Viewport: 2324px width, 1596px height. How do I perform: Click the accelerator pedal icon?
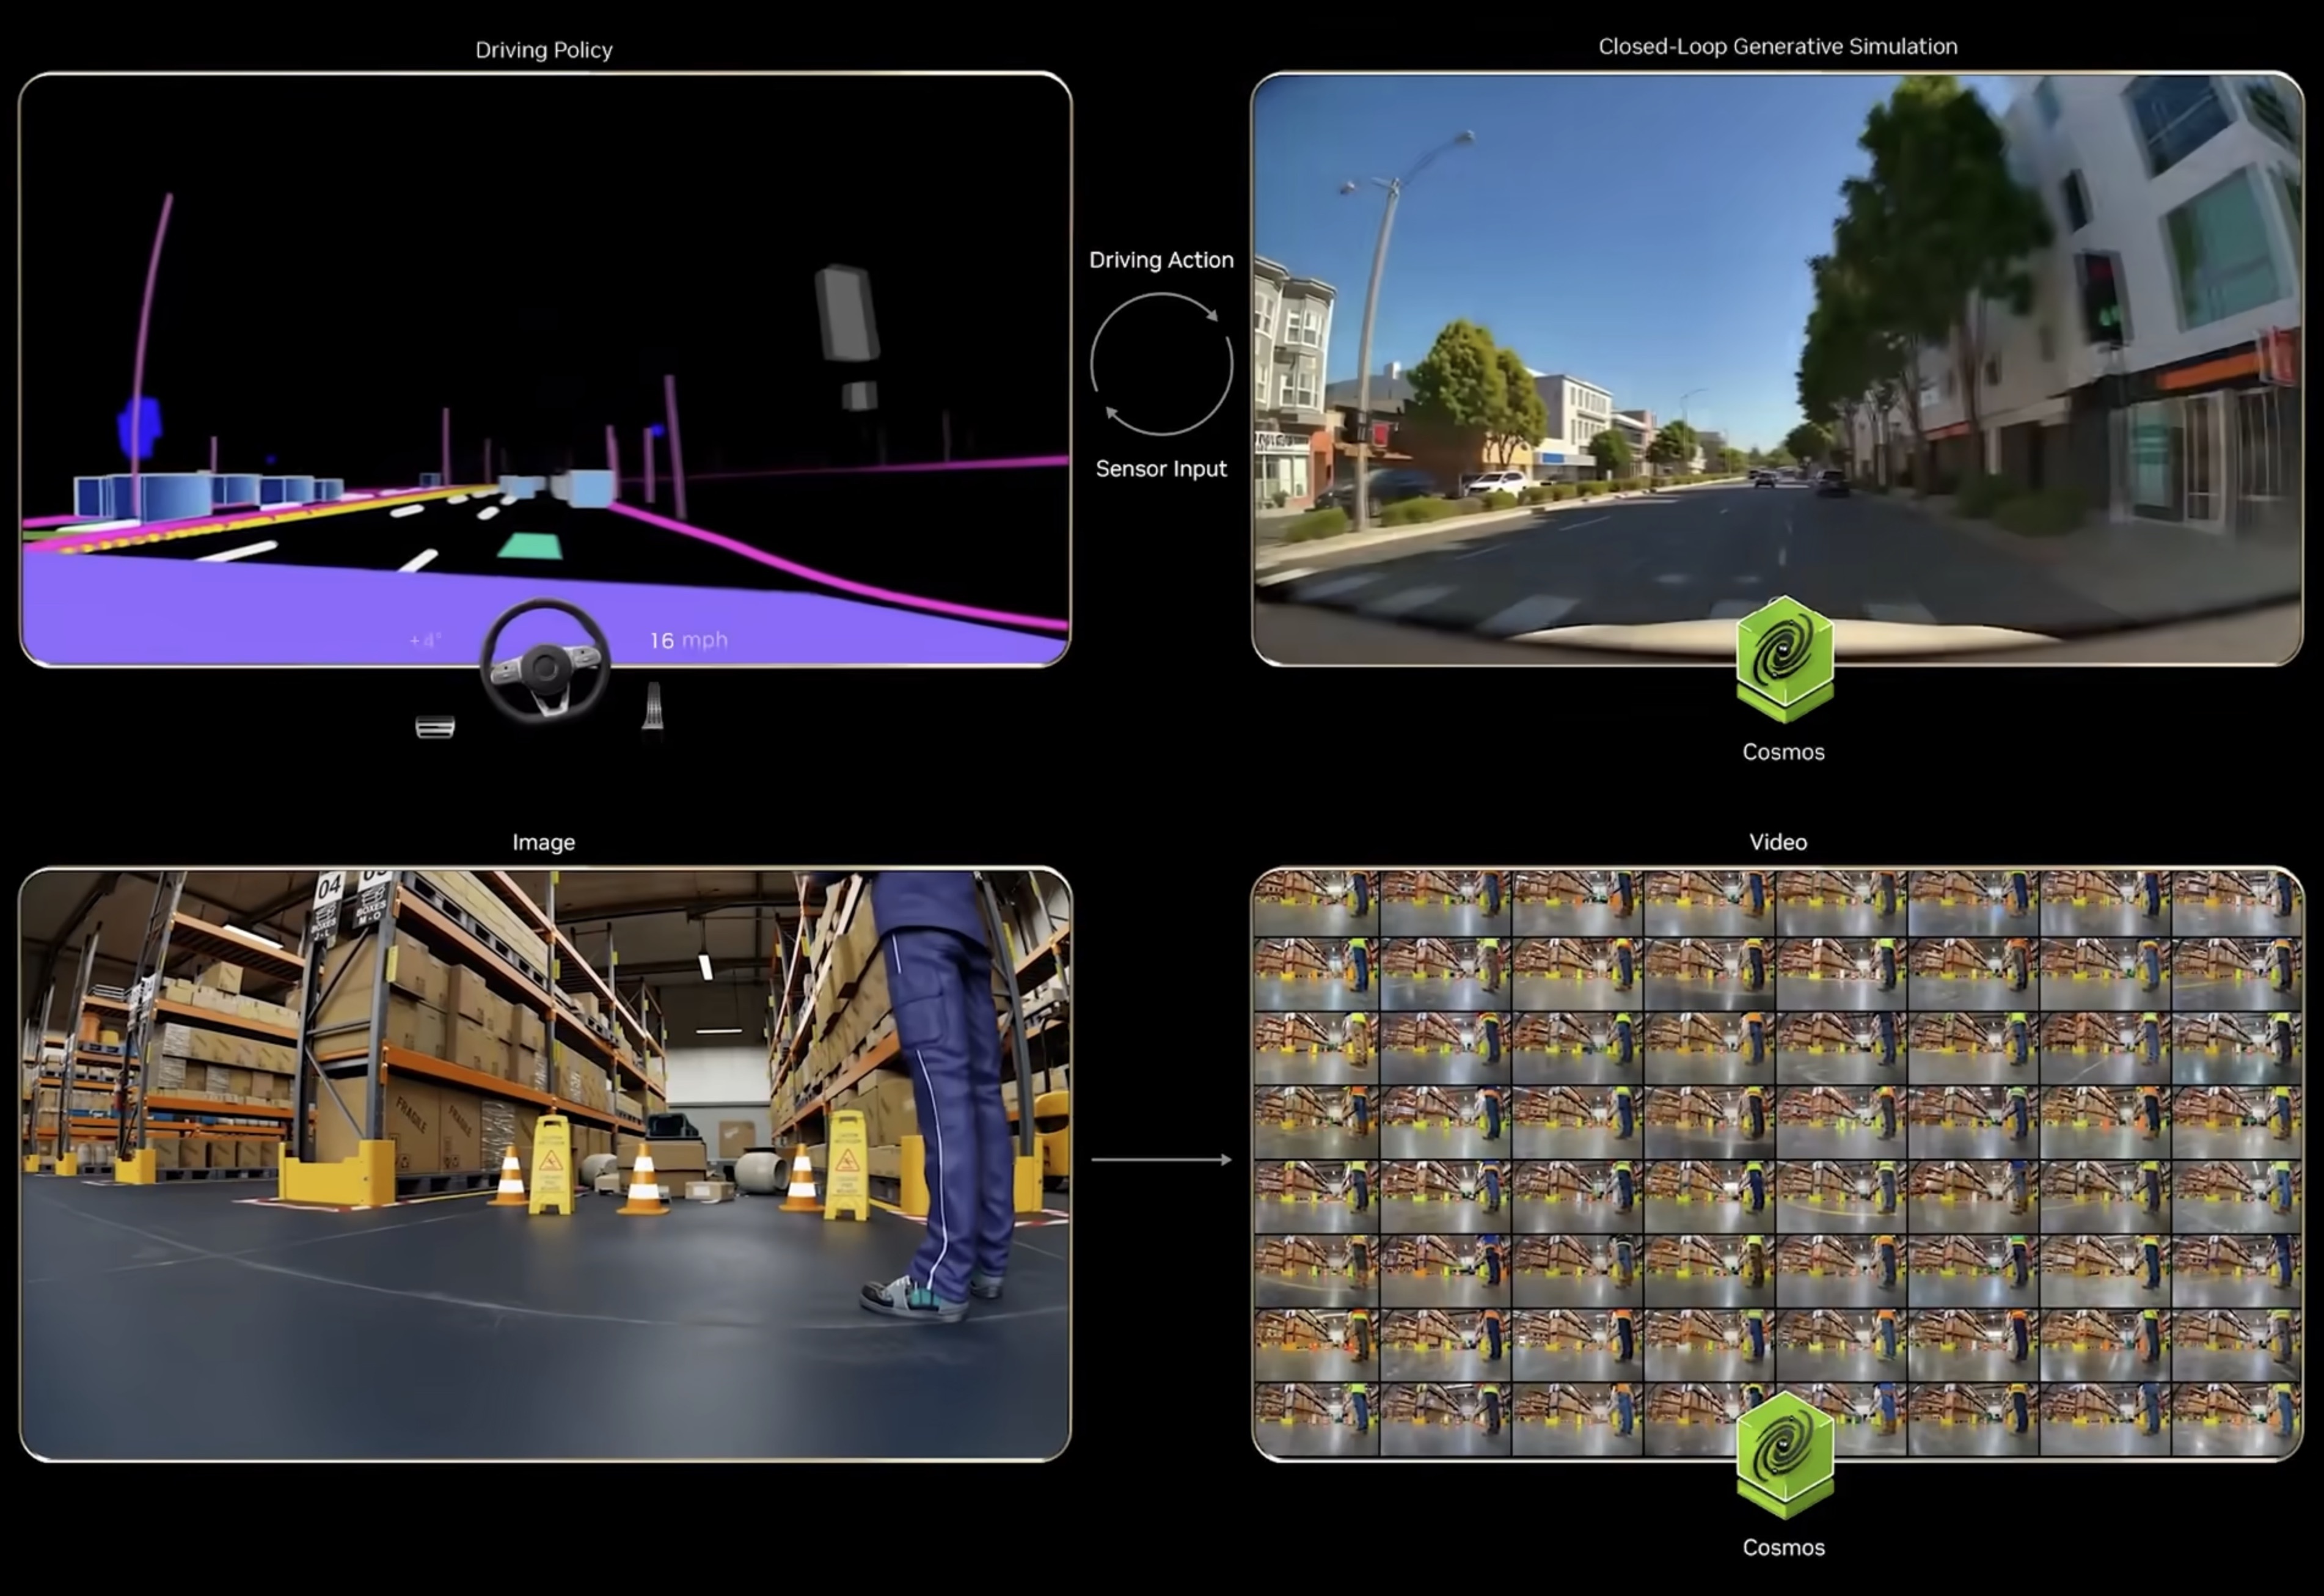point(653,707)
